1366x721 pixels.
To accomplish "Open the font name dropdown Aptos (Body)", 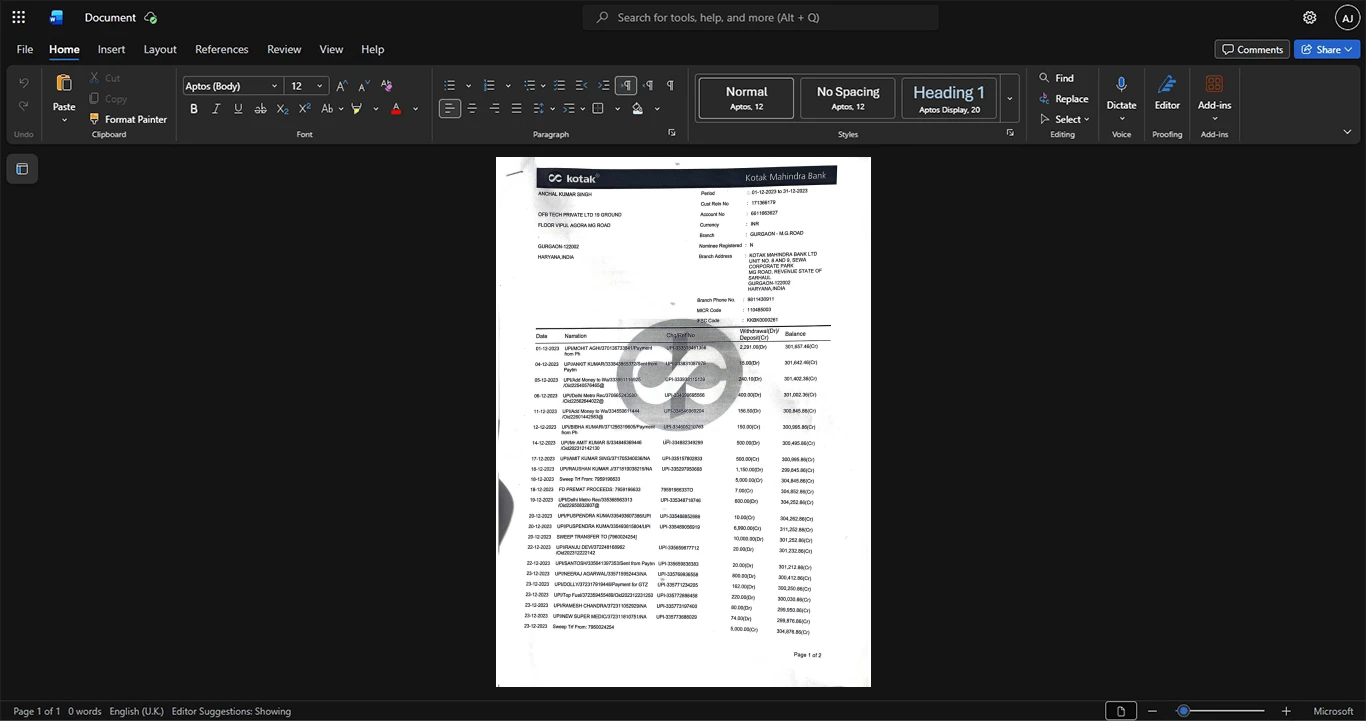I will [231, 86].
